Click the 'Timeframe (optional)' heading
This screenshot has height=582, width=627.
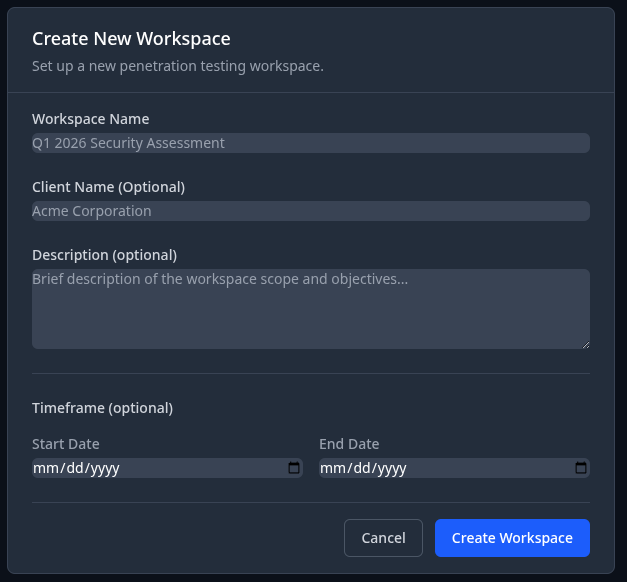pos(102,408)
